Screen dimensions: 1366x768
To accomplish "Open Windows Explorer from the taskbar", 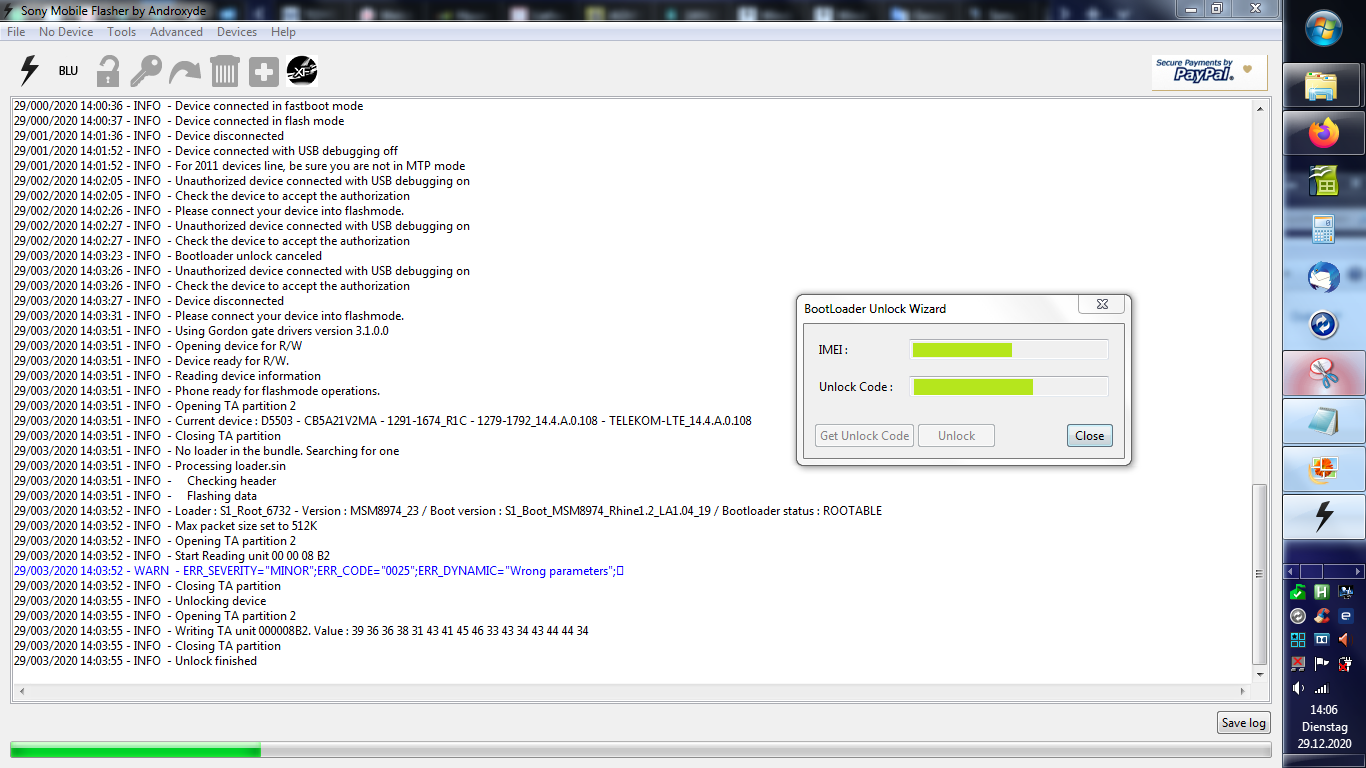I will (1324, 85).
